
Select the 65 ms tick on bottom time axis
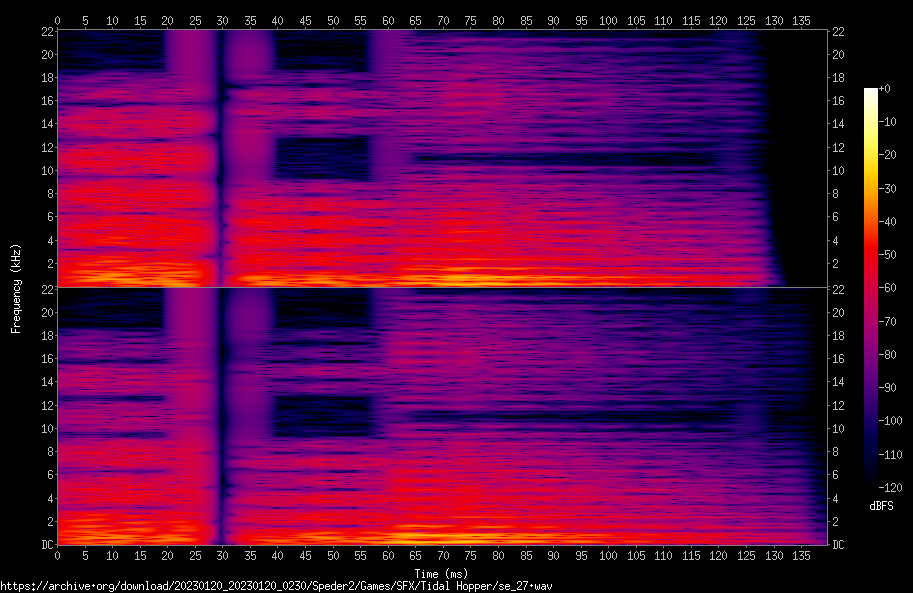(x=414, y=555)
